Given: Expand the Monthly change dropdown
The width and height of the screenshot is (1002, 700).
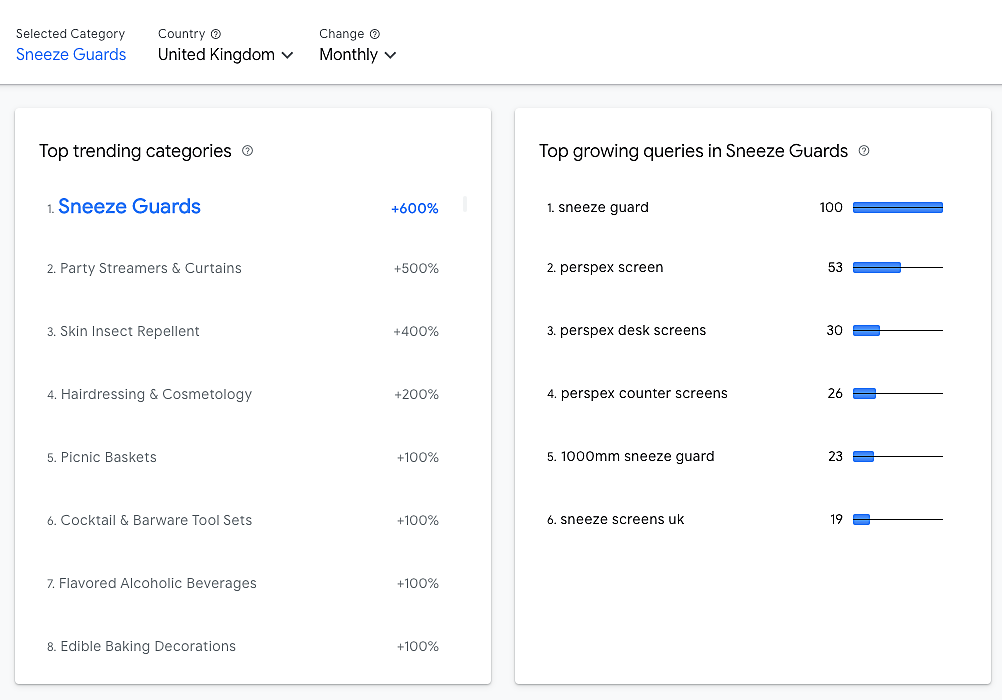Looking at the screenshot, I should (357, 55).
